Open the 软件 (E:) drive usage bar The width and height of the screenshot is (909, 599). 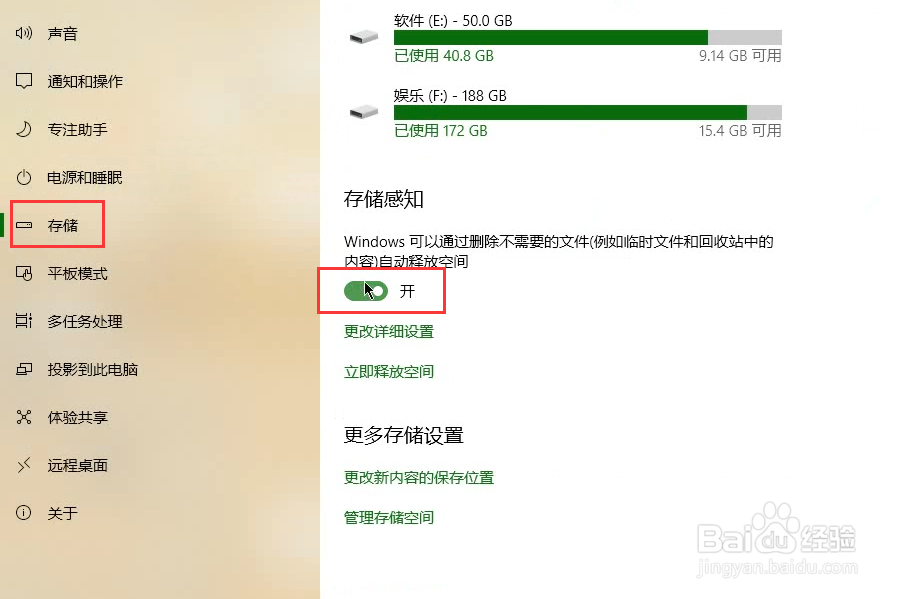tap(588, 38)
